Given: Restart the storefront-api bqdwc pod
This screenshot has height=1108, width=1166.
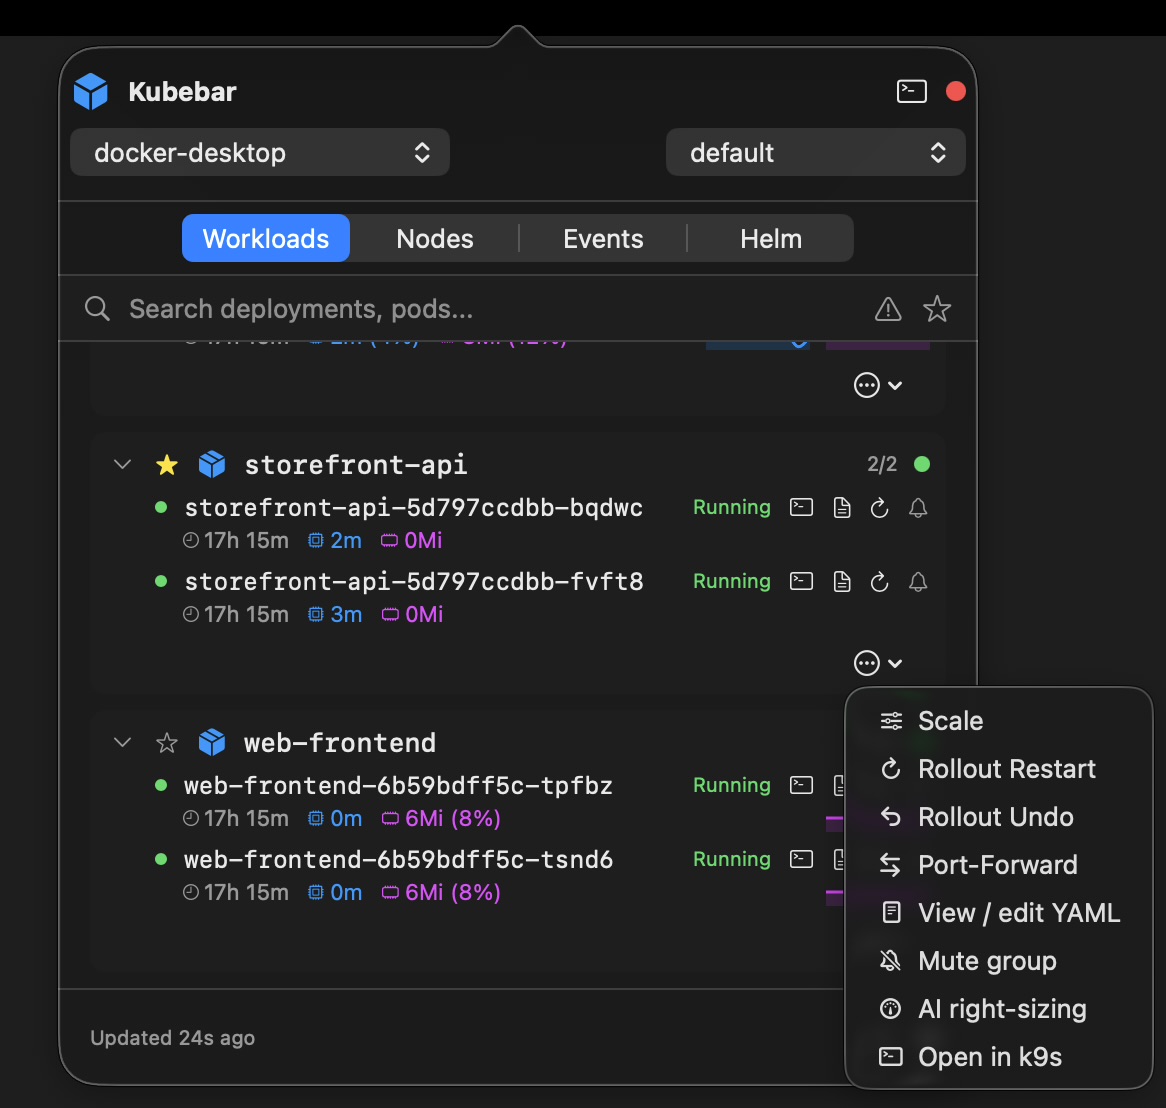Looking at the screenshot, I should pyautogui.click(x=880, y=508).
